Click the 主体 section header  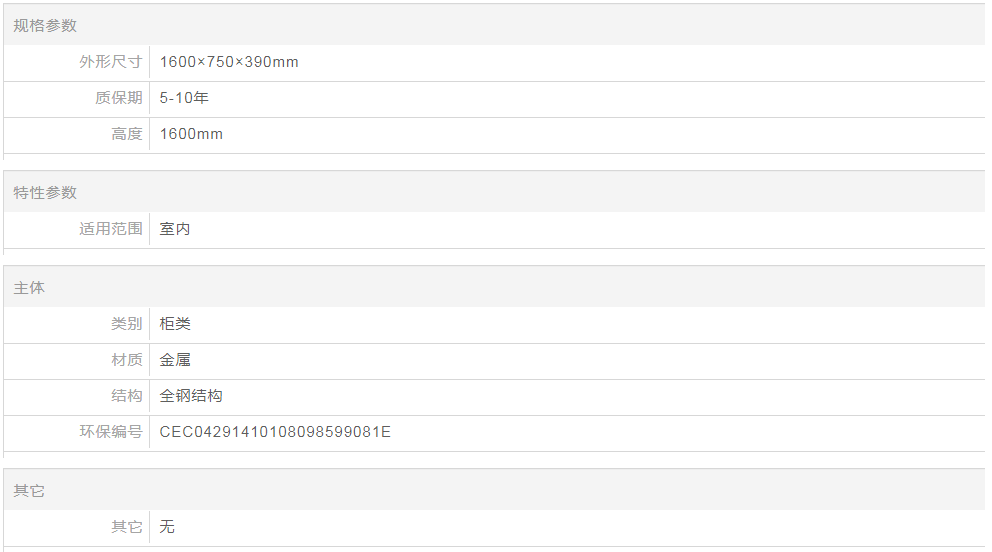tap(29, 288)
